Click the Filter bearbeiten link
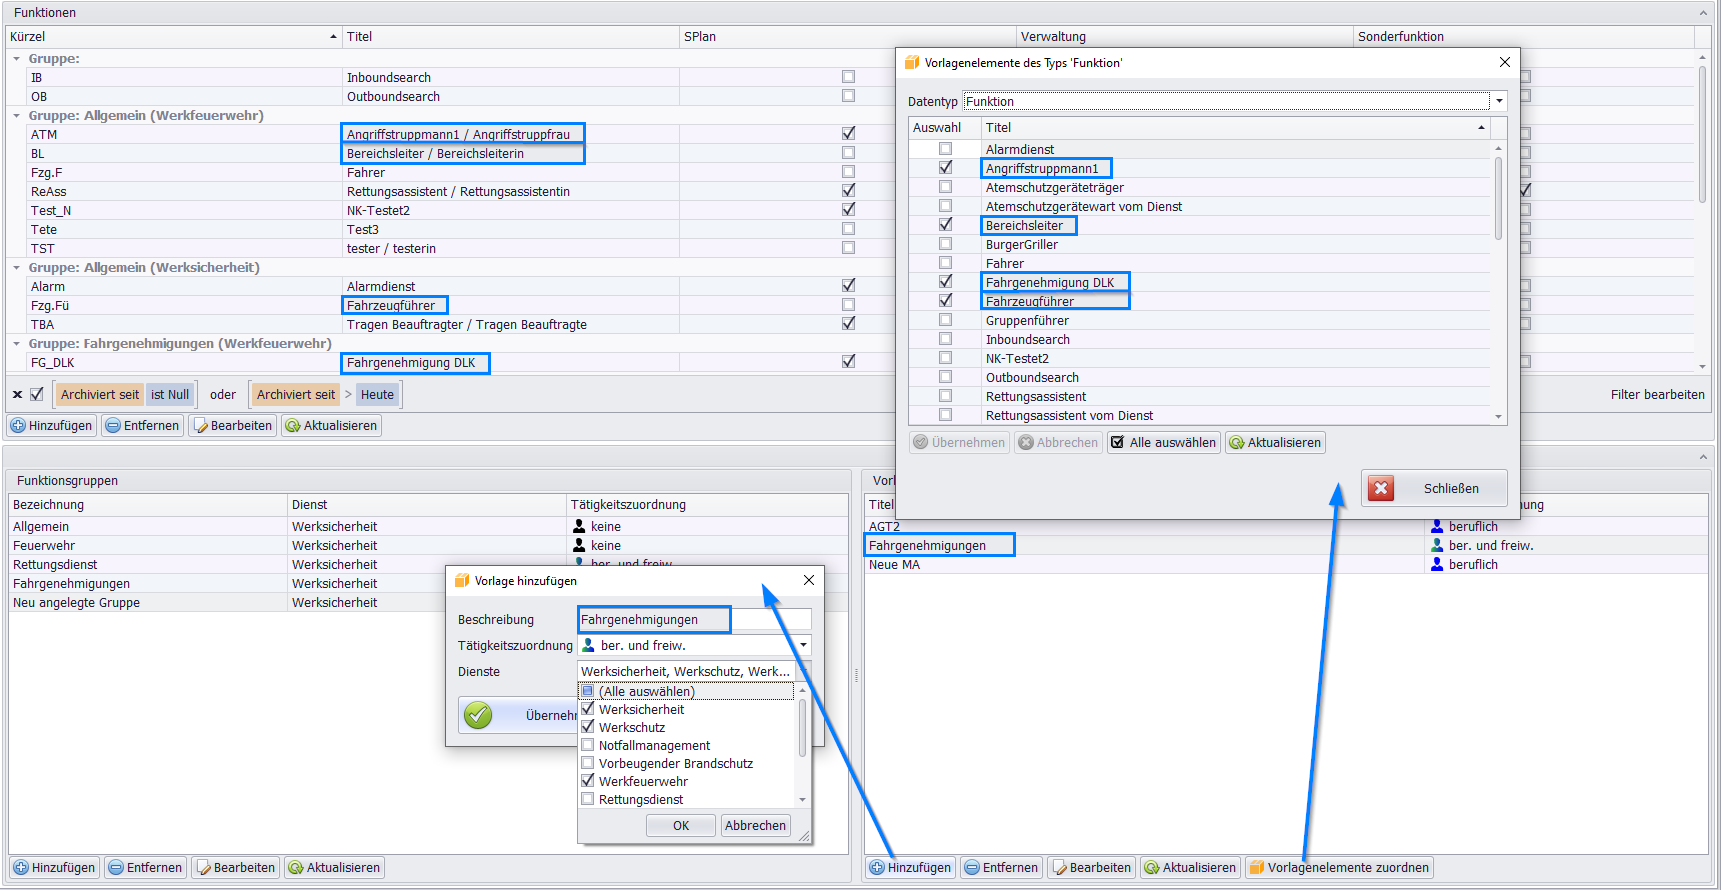The image size is (1721, 890). (1657, 395)
